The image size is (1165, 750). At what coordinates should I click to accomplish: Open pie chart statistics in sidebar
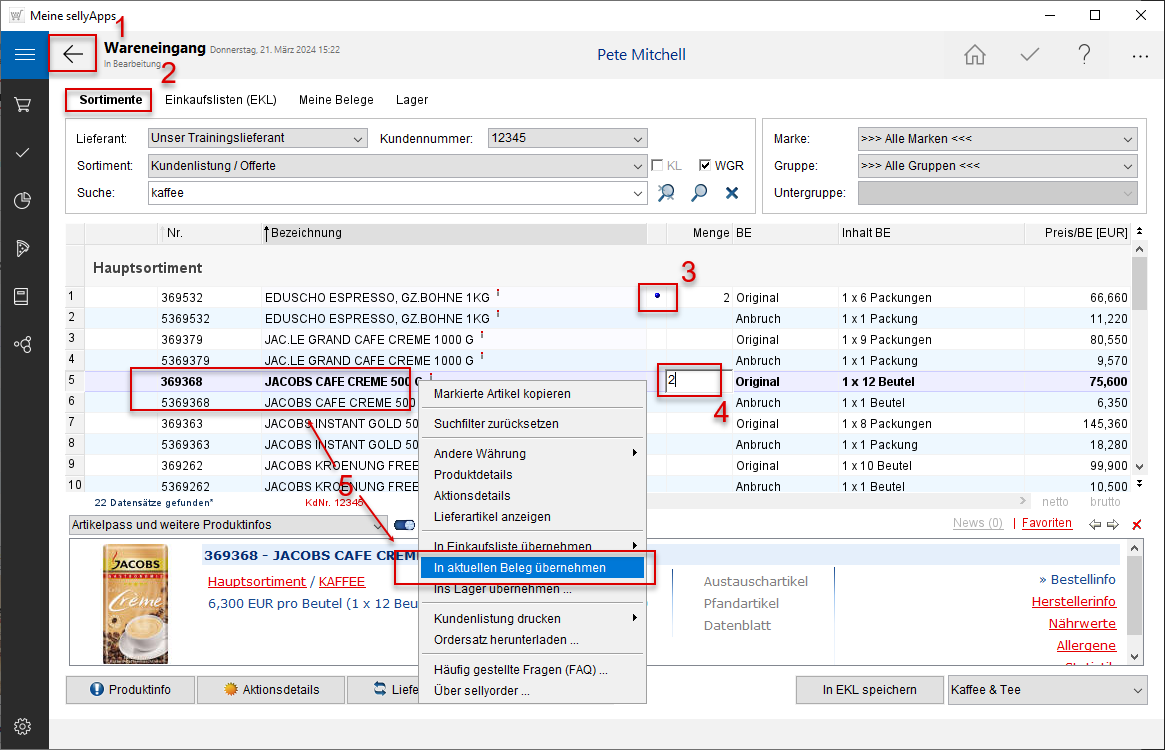24,201
